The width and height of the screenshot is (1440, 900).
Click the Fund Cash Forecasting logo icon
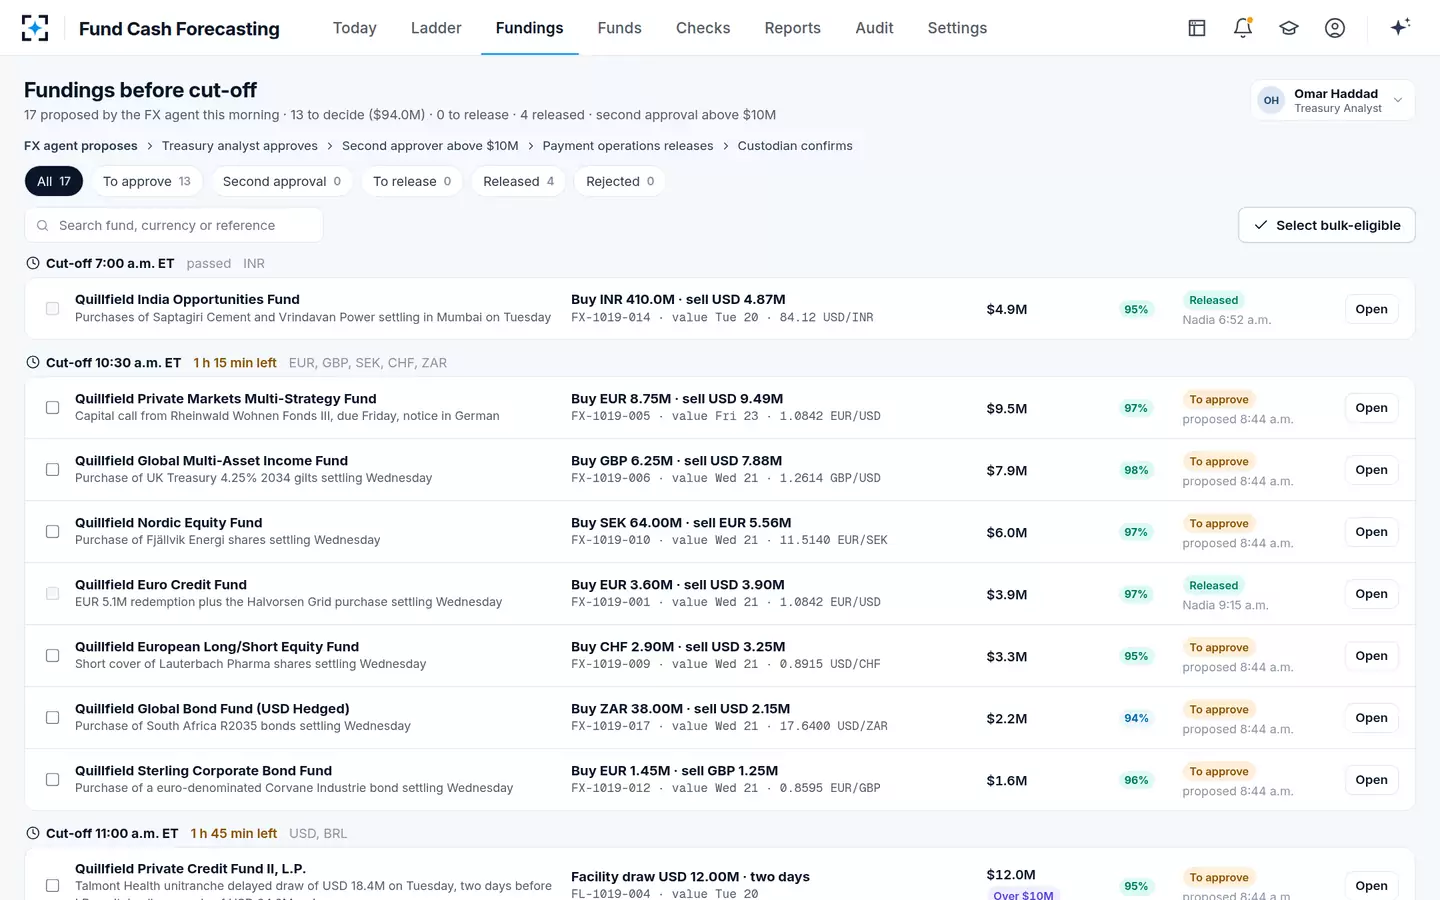(35, 28)
